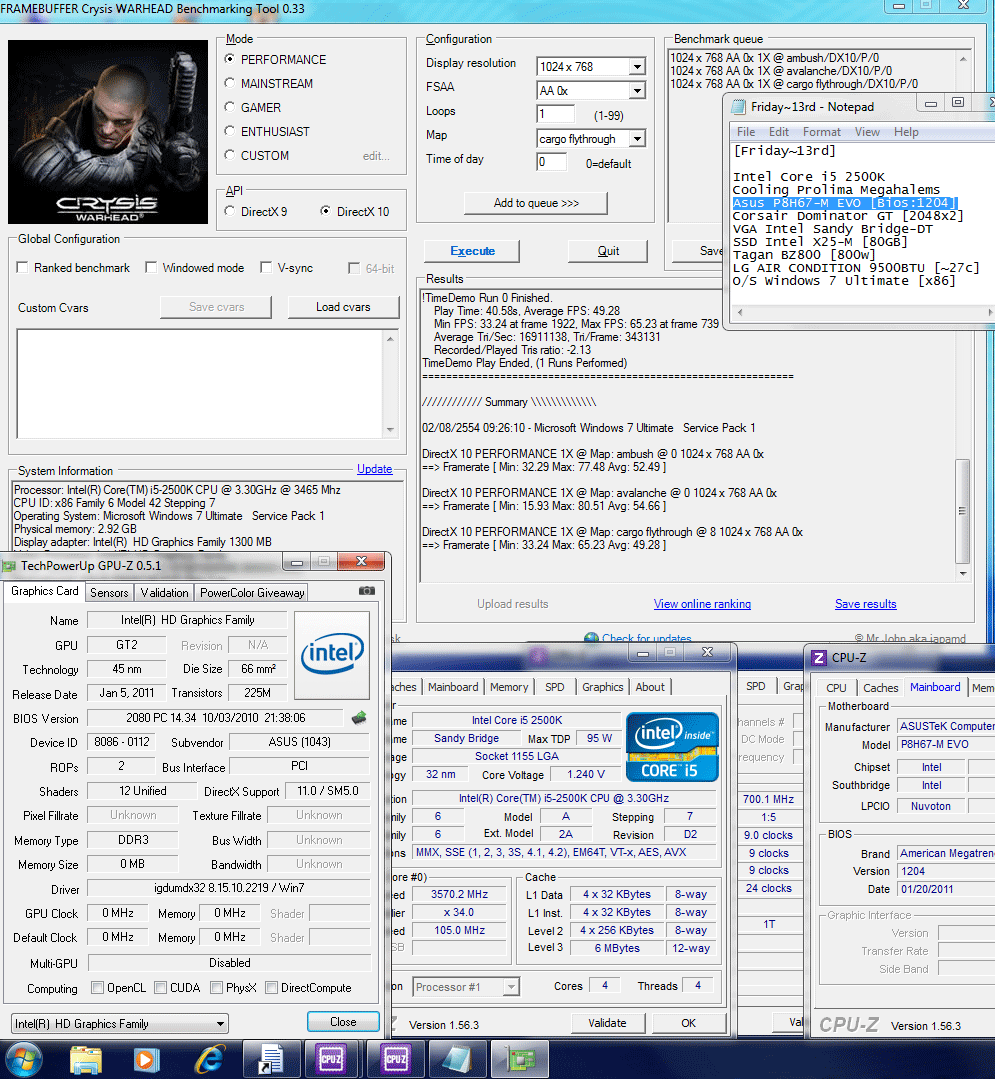
Task: Click the Results panel vertical scrollbar
Action: click(963, 510)
